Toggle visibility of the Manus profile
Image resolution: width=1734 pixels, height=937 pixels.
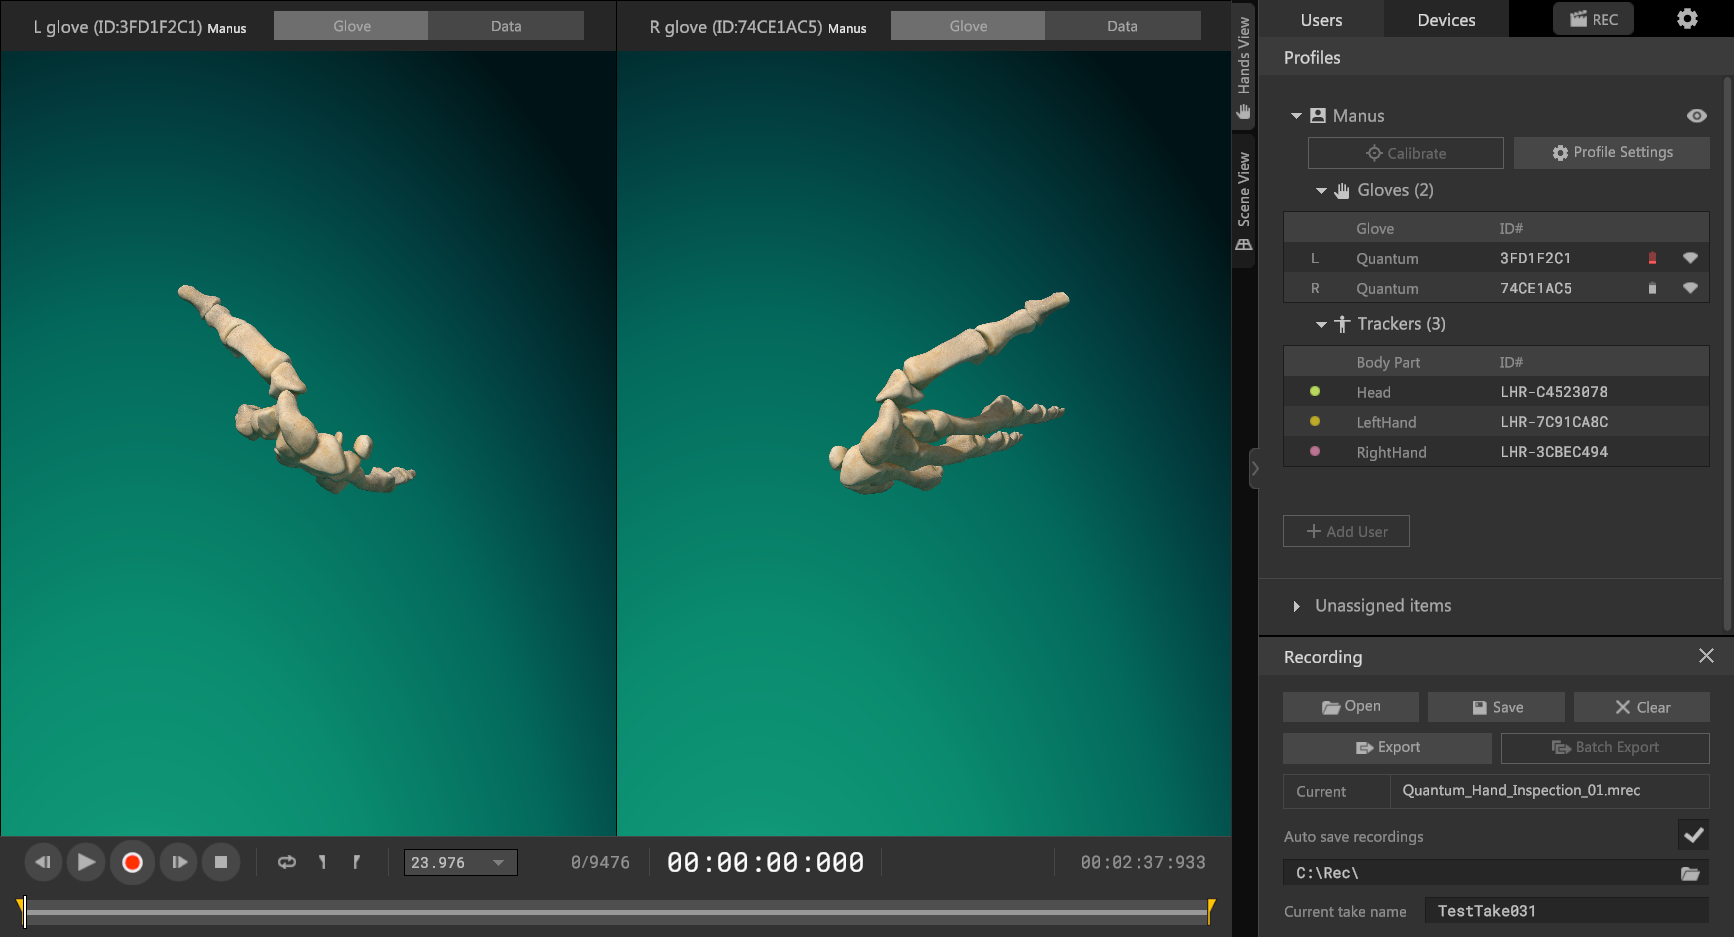click(1696, 116)
